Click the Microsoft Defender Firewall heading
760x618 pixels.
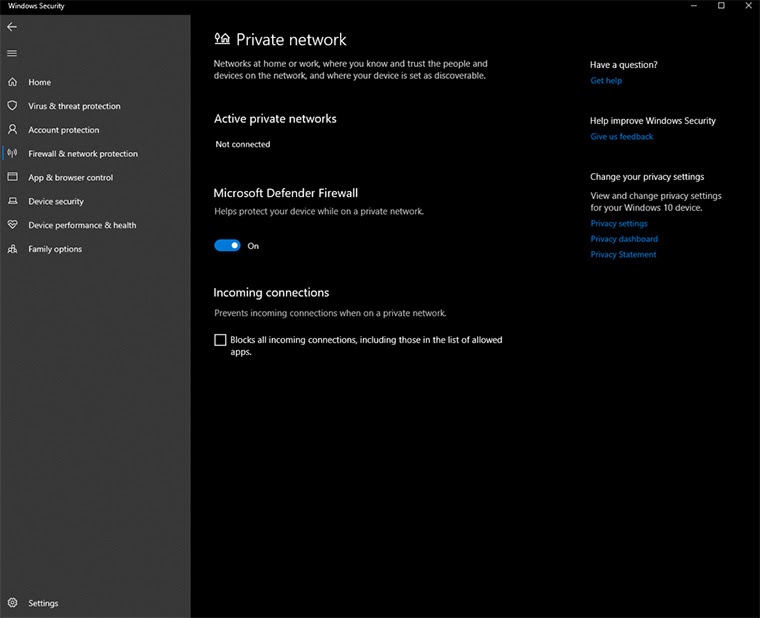[285, 193]
